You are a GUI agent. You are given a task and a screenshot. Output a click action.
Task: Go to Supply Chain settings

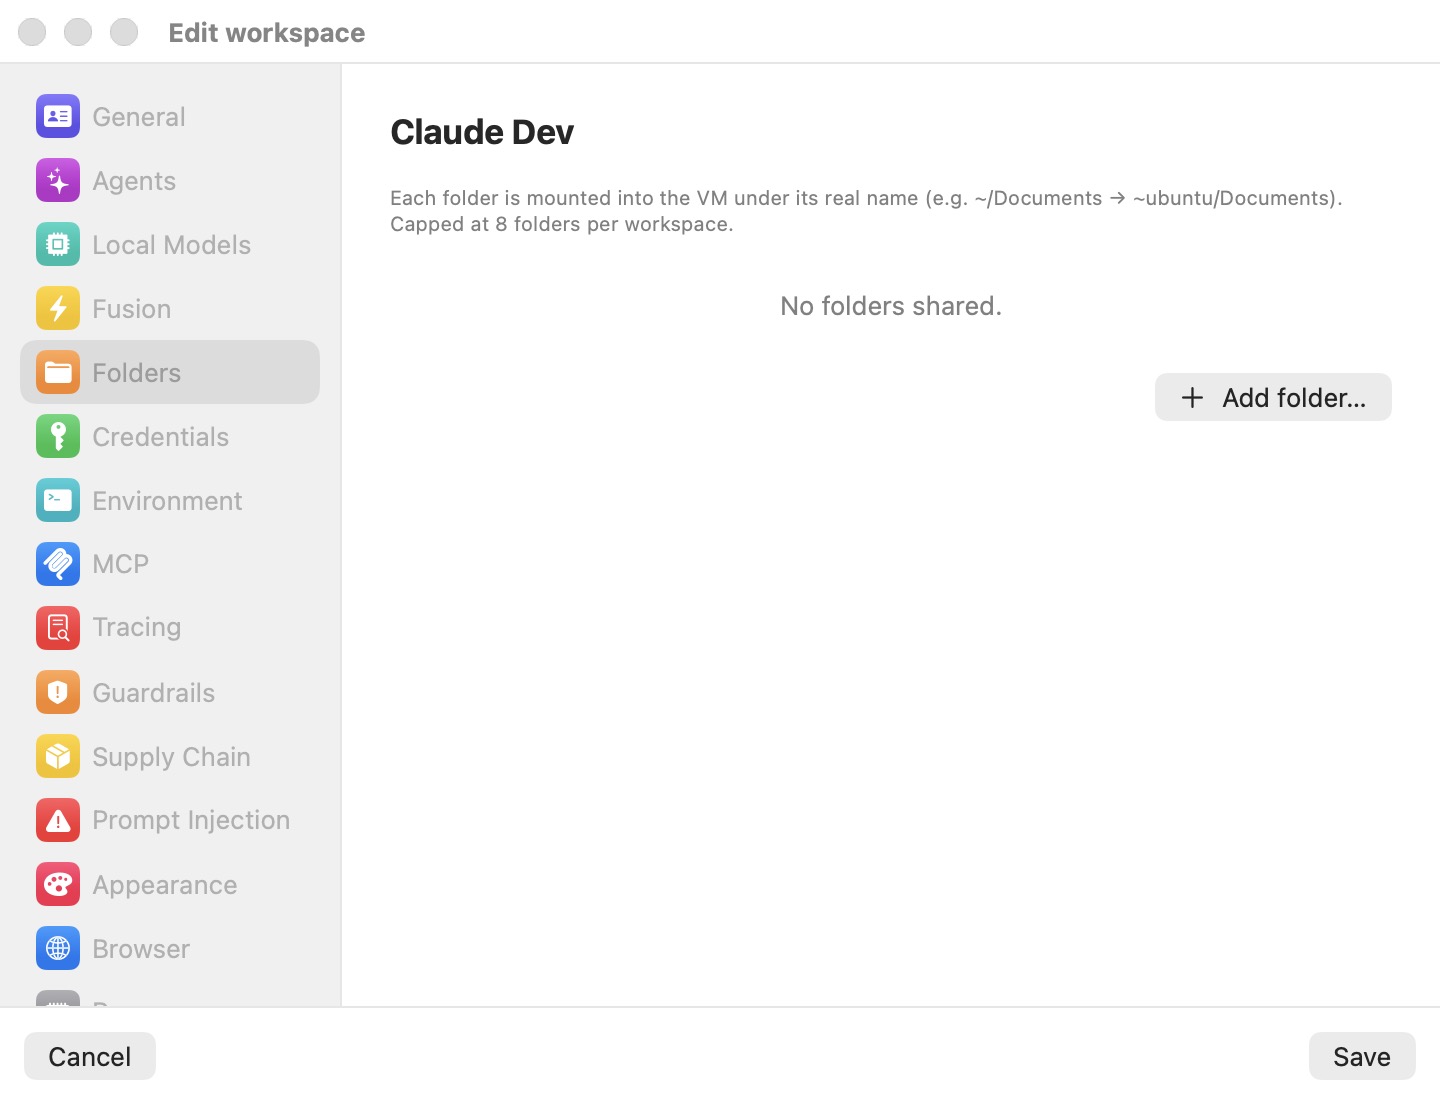click(170, 756)
